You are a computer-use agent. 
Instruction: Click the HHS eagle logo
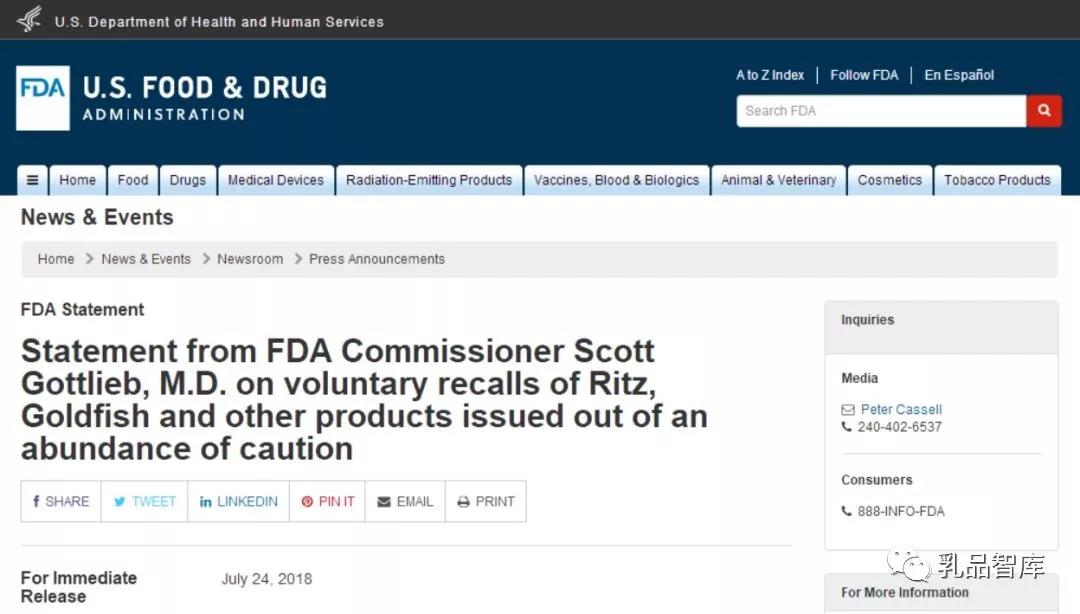(x=30, y=19)
